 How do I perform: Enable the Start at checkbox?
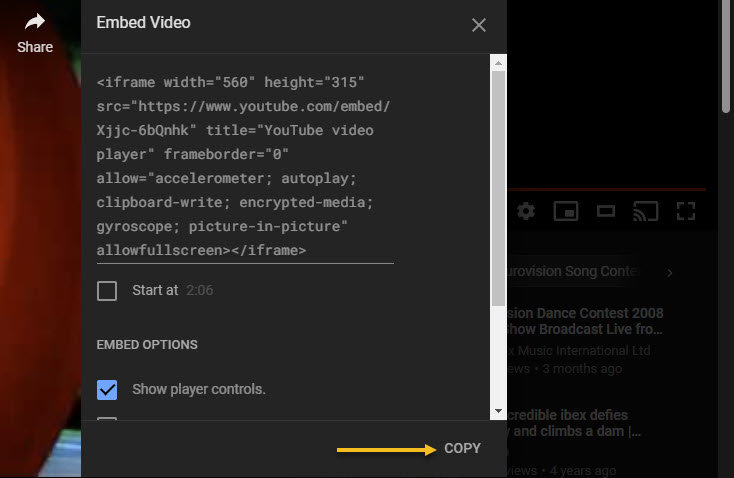pyautogui.click(x=107, y=291)
